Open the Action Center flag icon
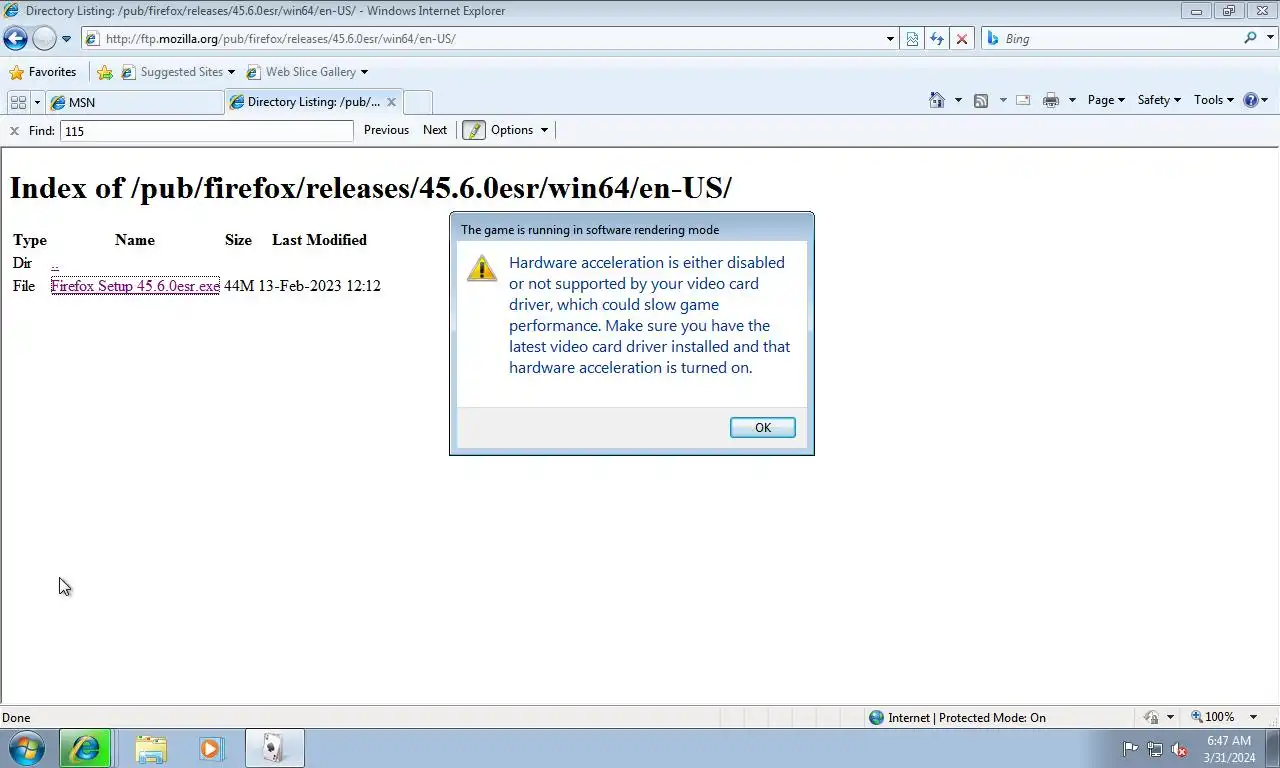1280x768 pixels. pos(1130,749)
